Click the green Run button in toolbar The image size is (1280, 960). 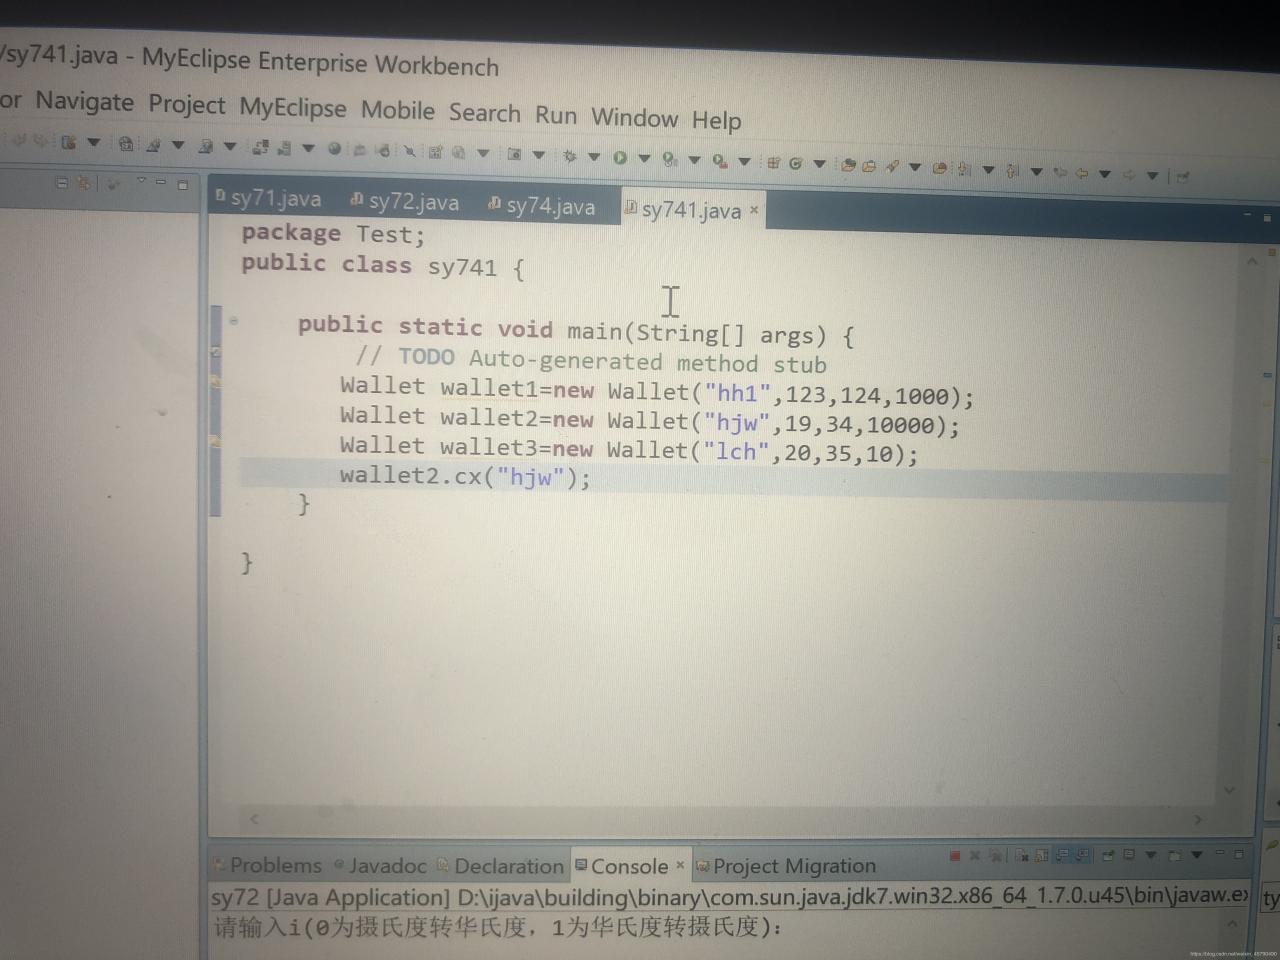[620, 157]
